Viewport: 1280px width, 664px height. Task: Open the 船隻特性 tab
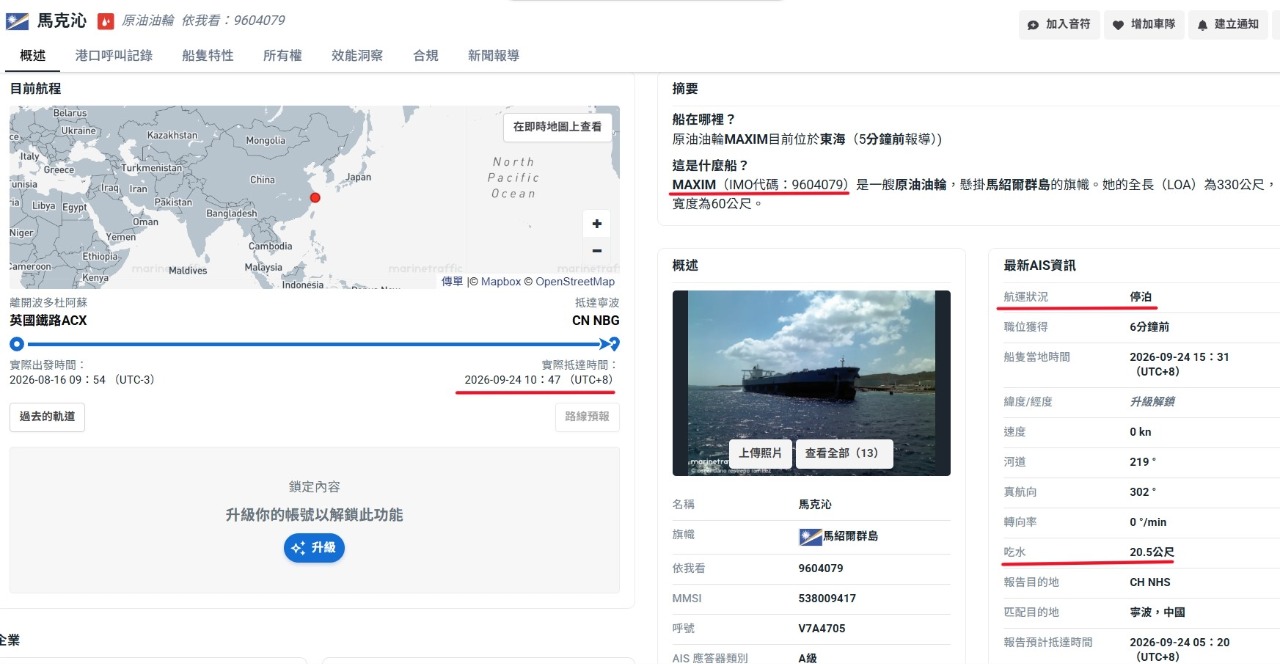(x=208, y=56)
